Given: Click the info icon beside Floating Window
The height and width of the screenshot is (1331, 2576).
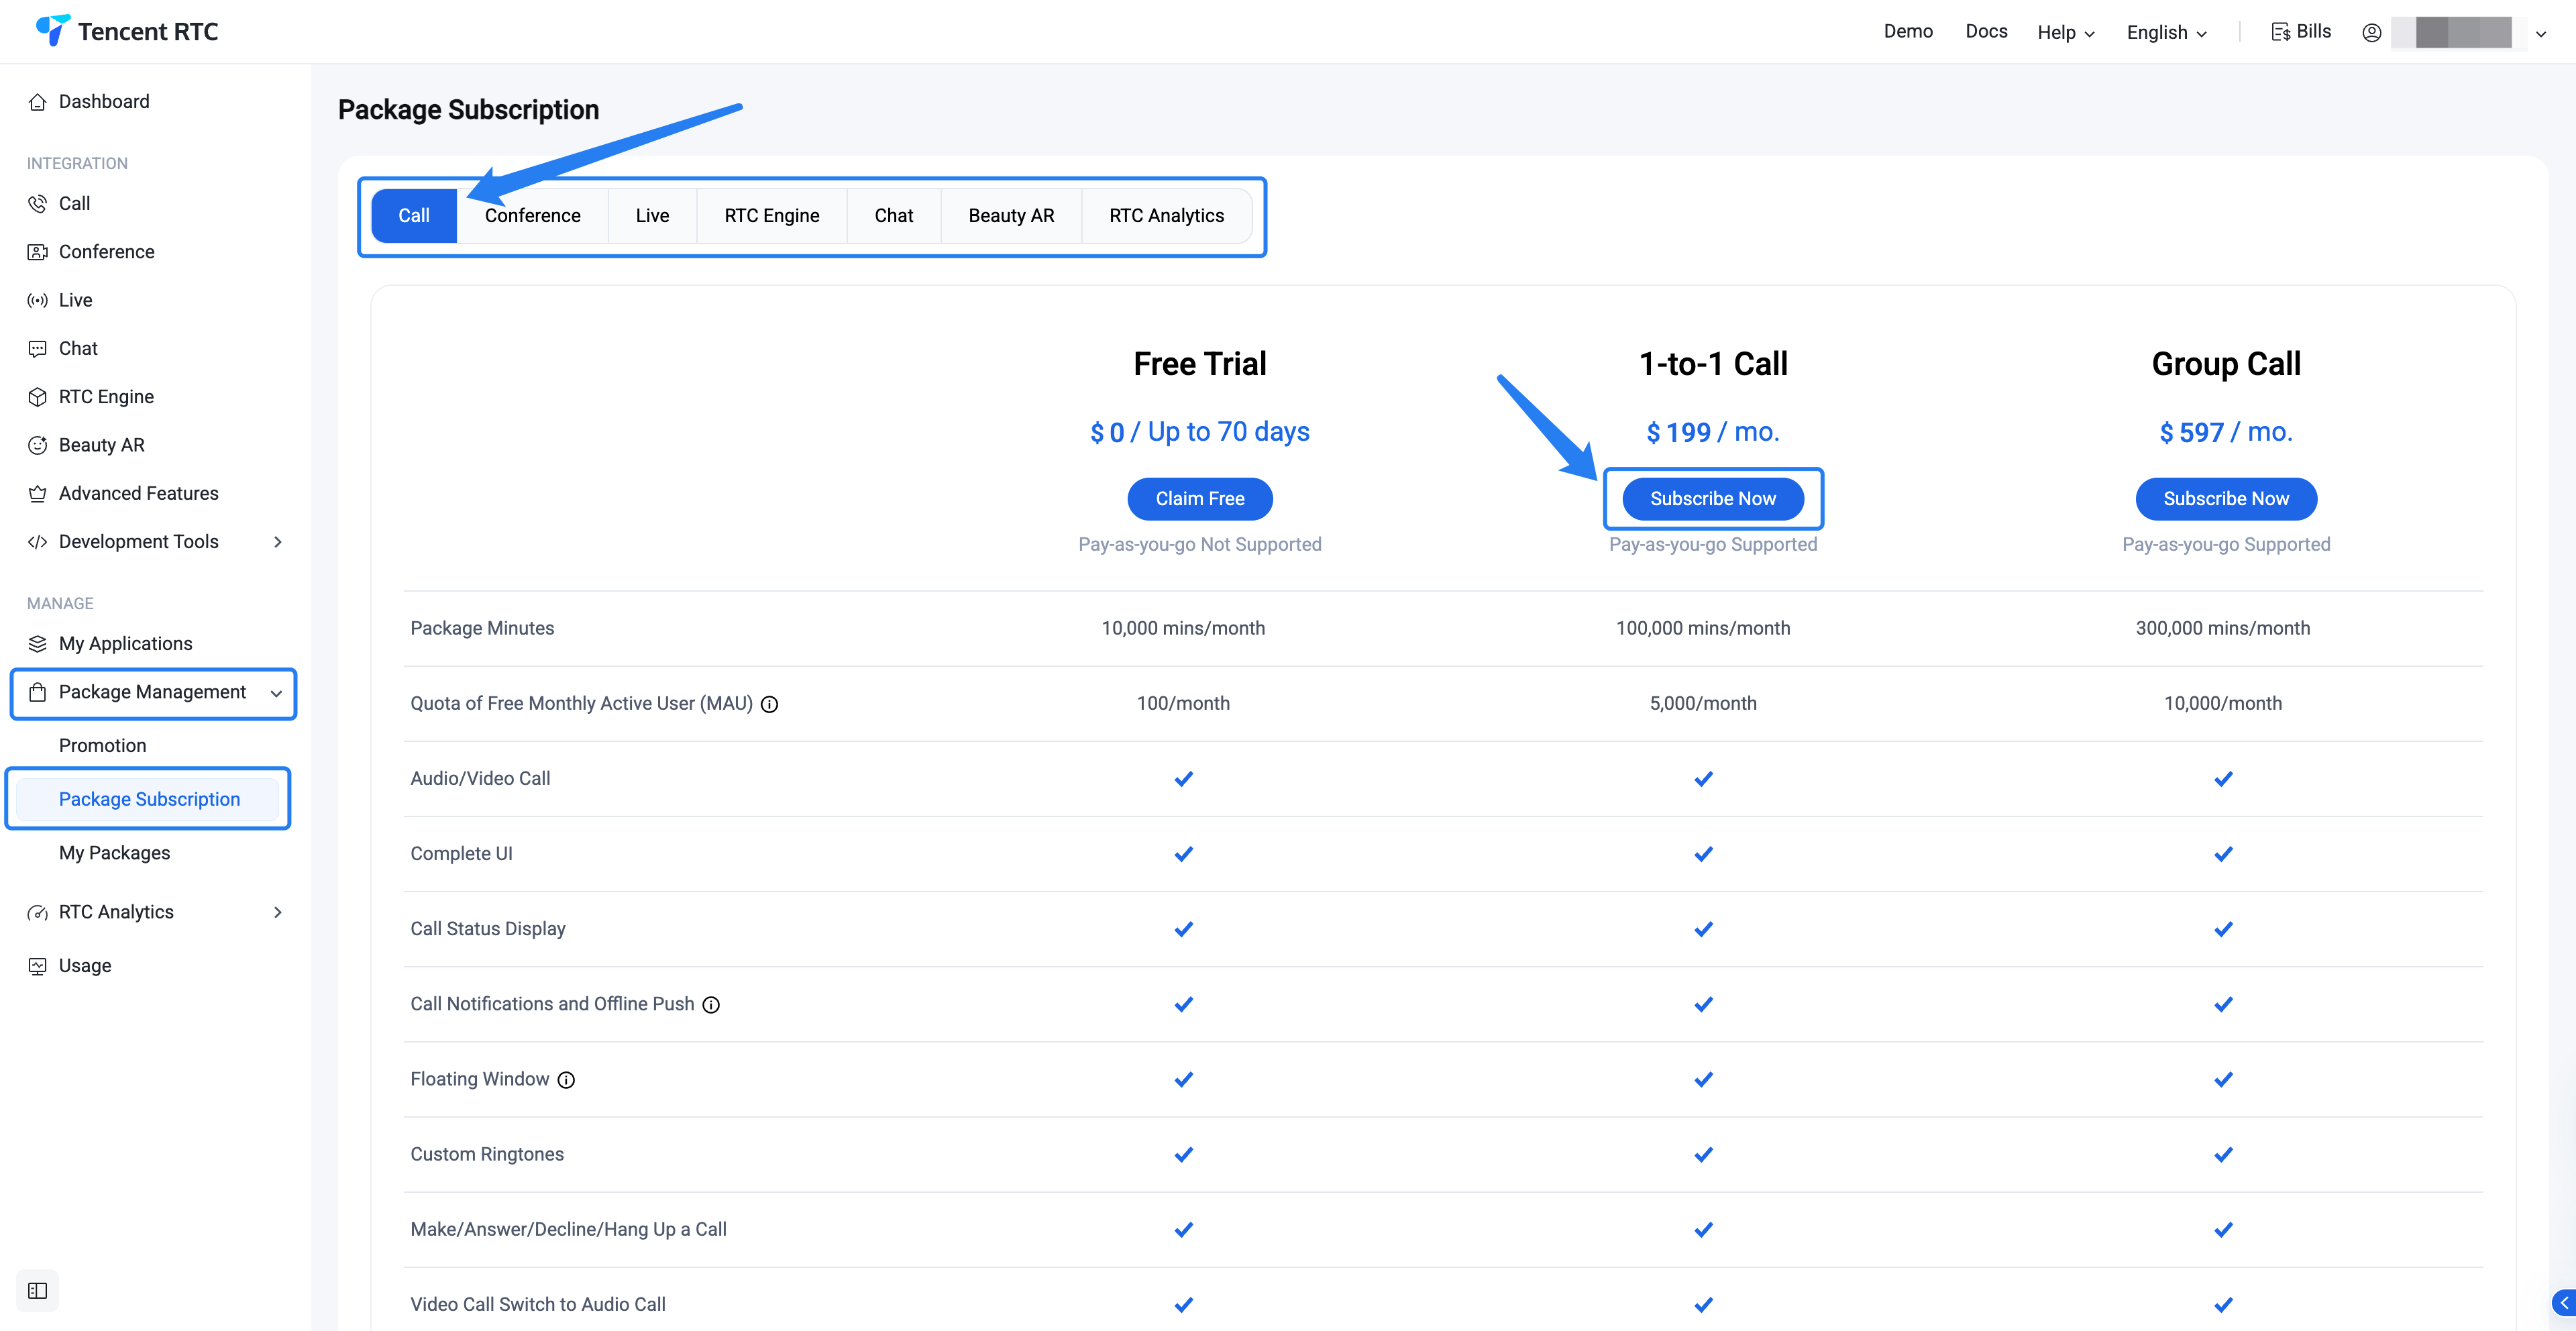Looking at the screenshot, I should tap(566, 1080).
